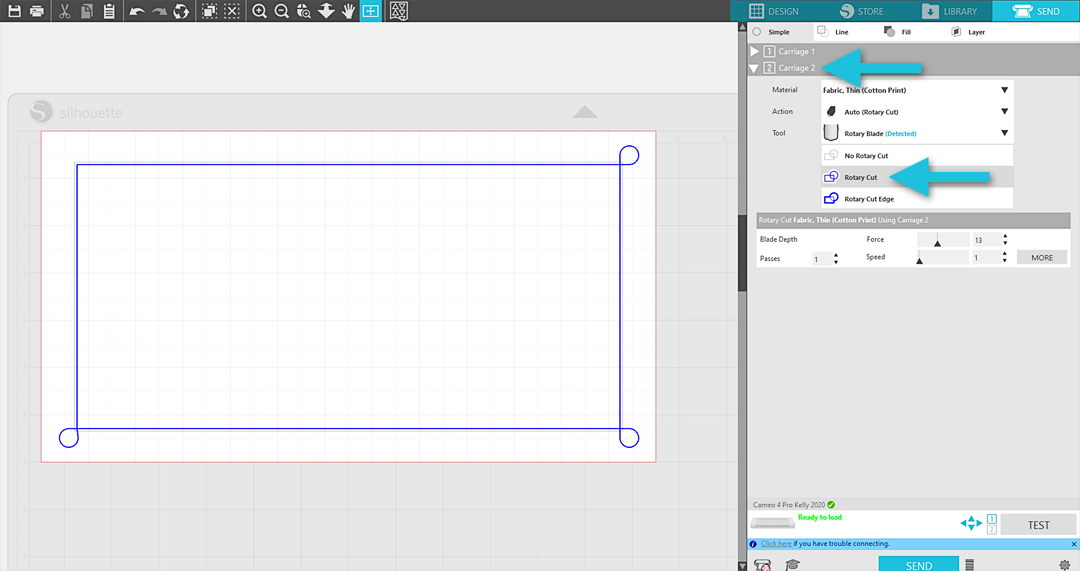
Task: Click the Cameo 4 Pro machine thumbnail
Action: (772, 523)
